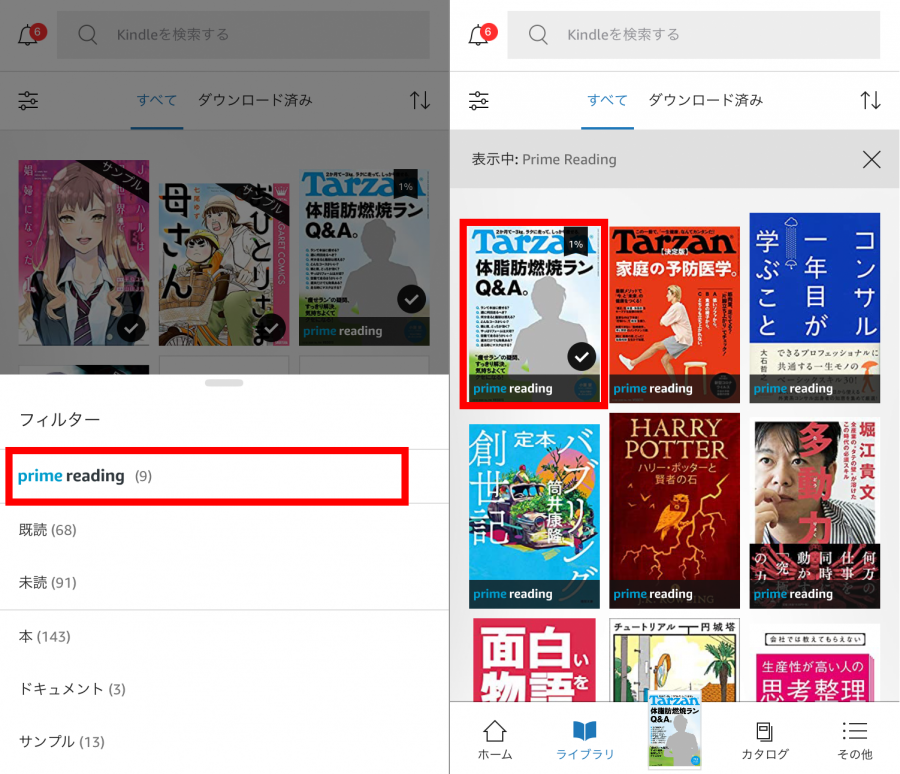
Task: Open 面白い物語 book cover
Action: [534, 660]
